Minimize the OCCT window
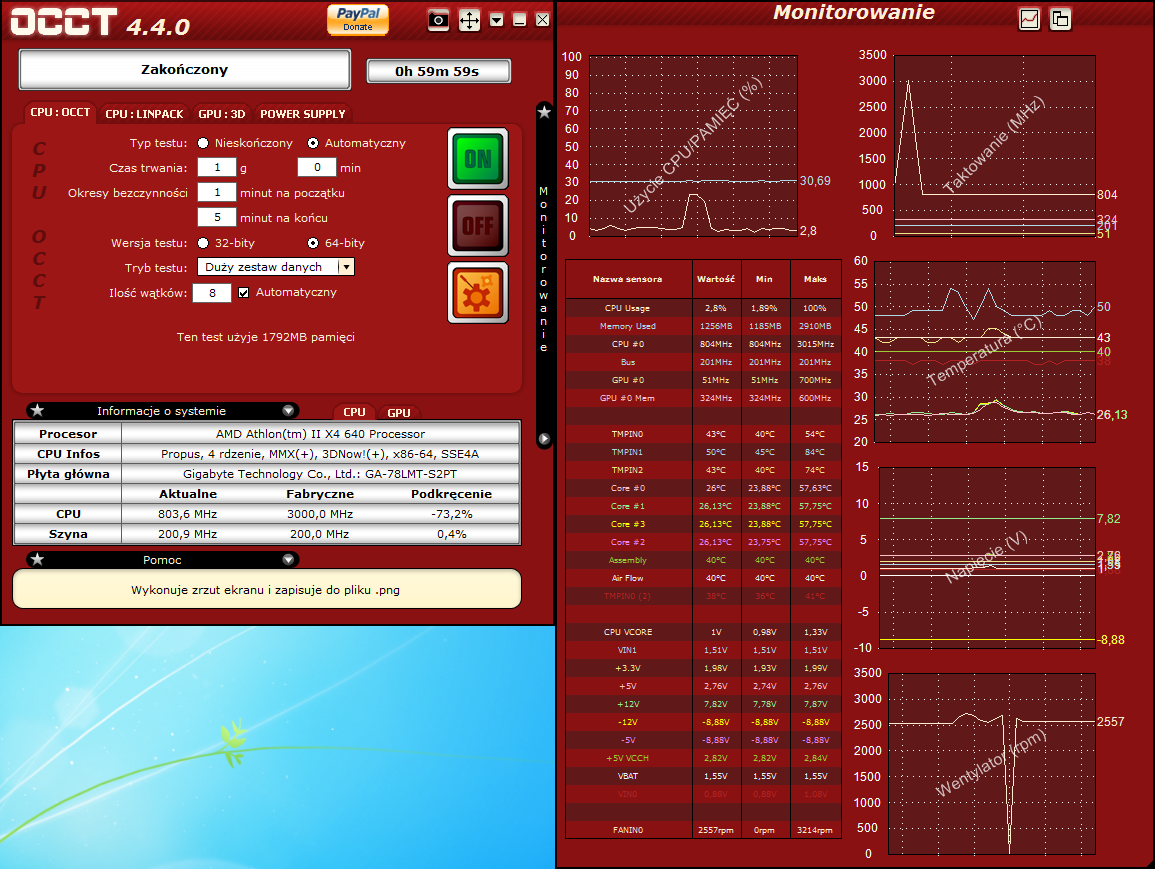 click(519, 20)
